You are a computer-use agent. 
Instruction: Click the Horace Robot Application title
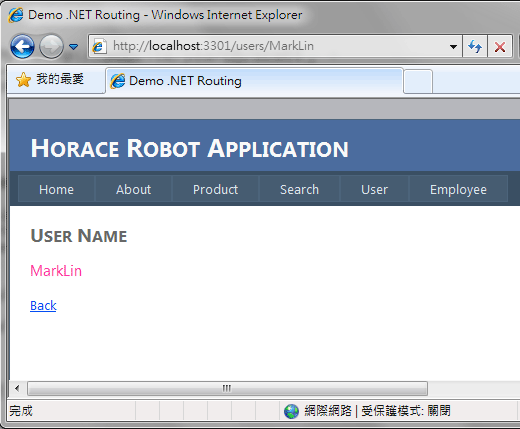pyautogui.click(x=190, y=148)
